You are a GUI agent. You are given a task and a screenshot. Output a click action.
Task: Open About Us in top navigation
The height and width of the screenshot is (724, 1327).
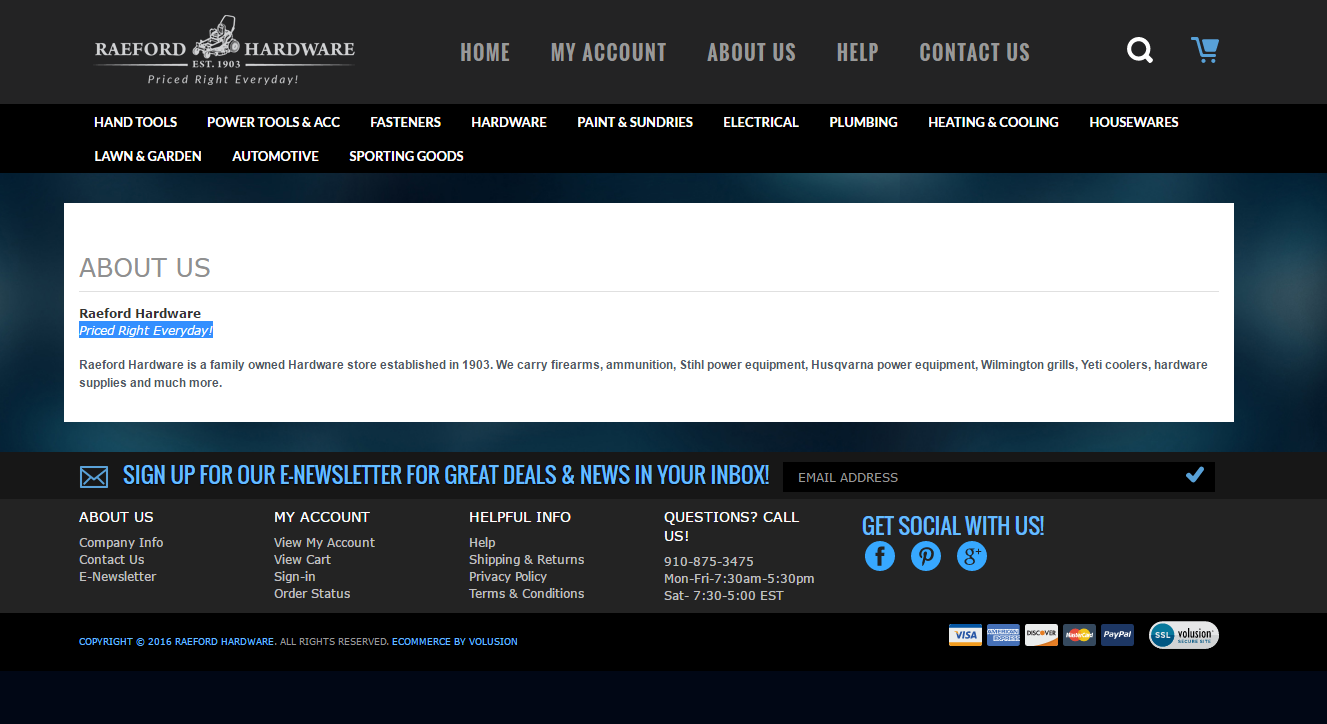coord(752,52)
